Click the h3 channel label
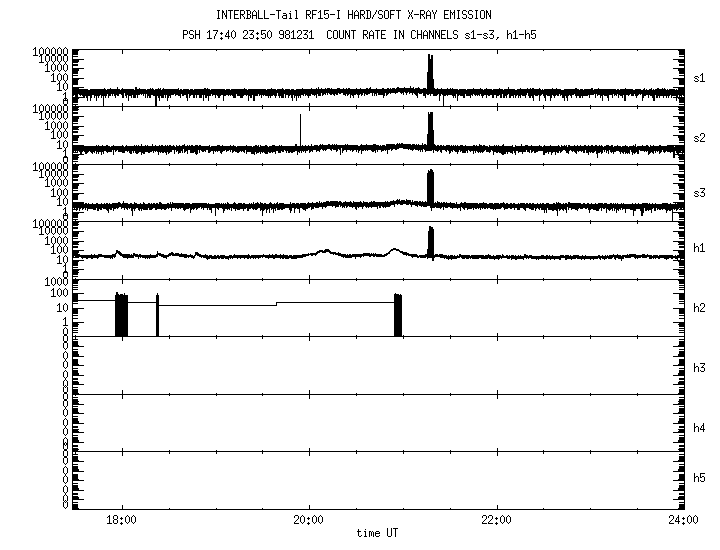The width and height of the screenshot is (720, 550). (700, 368)
